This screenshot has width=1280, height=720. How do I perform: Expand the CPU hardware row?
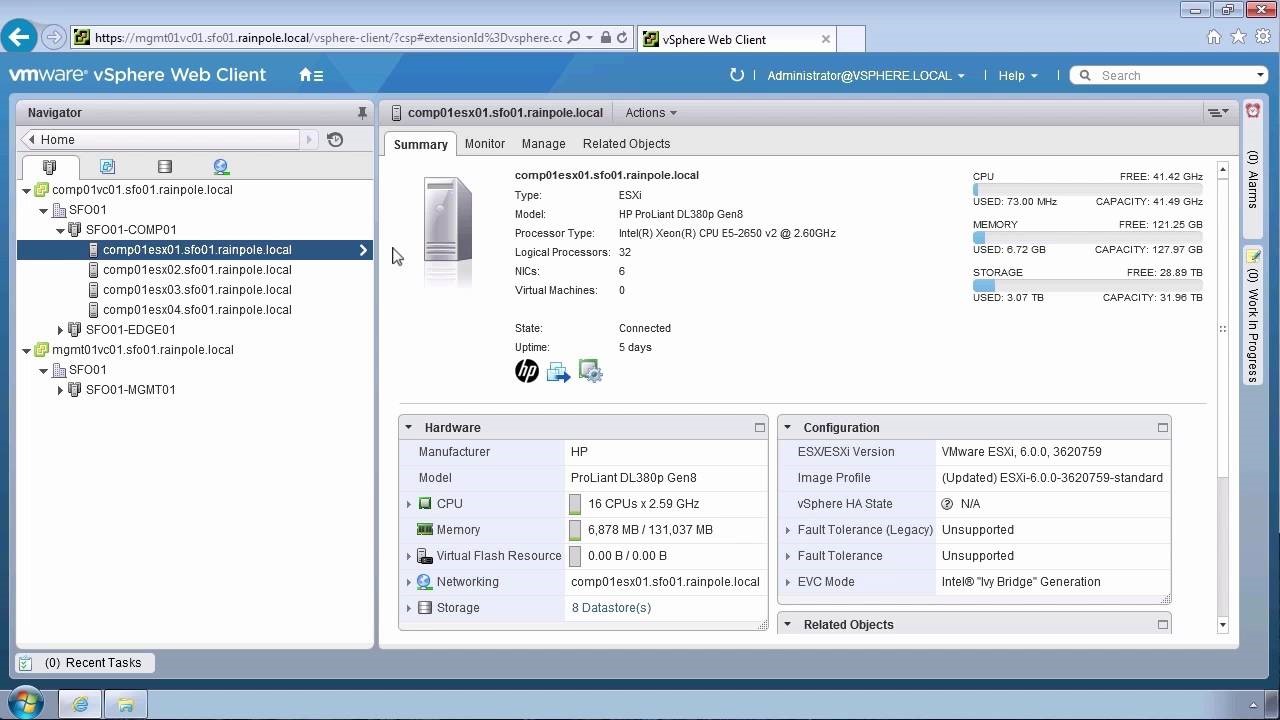[408, 504]
